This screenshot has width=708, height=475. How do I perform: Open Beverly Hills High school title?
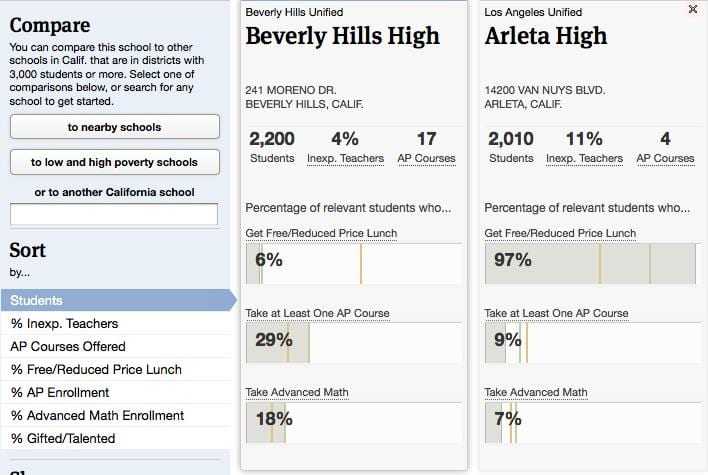(x=342, y=37)
